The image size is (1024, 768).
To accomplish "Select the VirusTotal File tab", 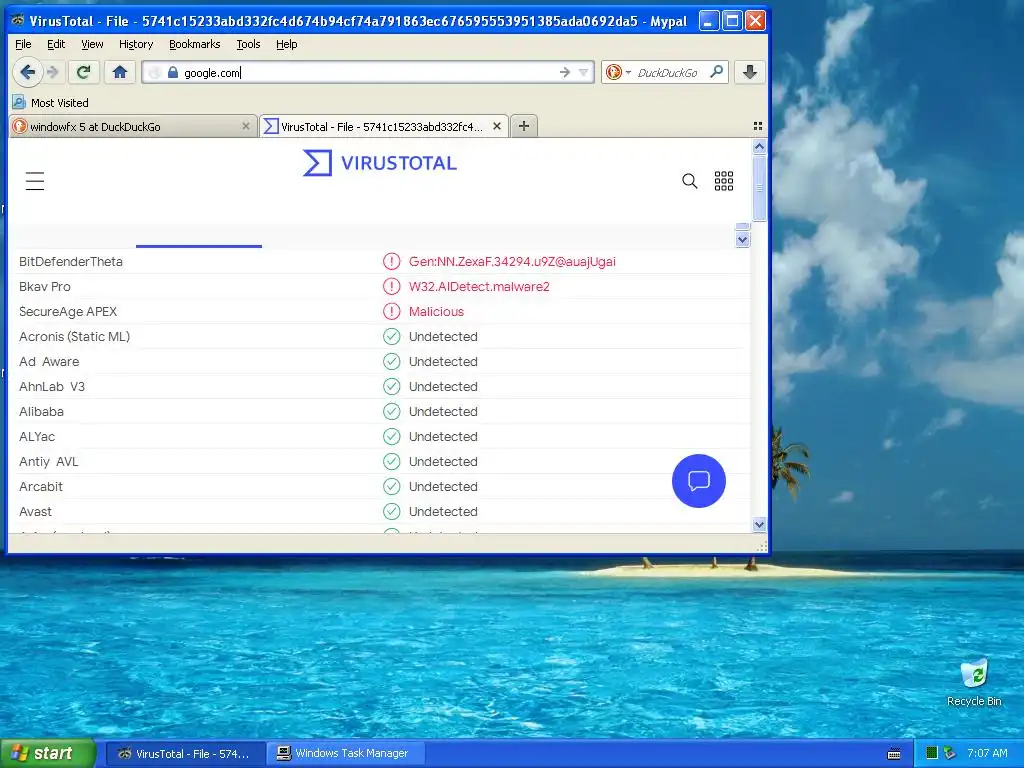I will click(x=383, y=127).
